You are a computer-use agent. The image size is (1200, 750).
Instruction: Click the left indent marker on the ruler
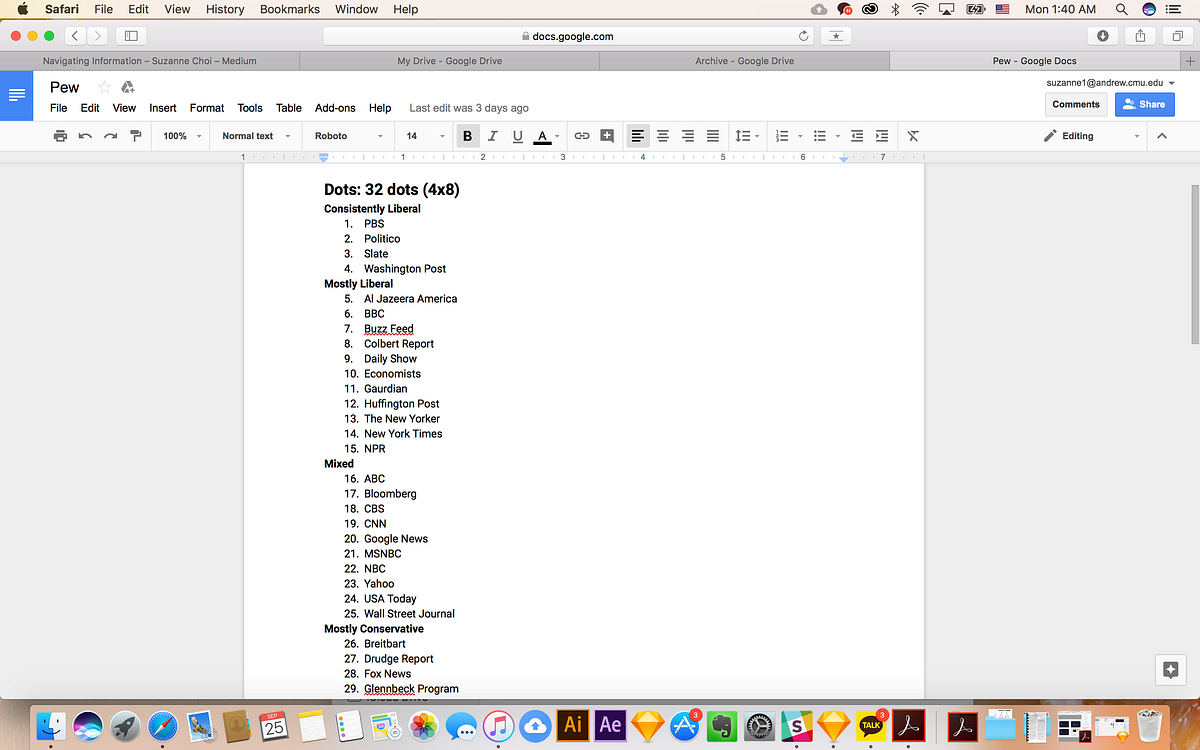pyautogui.click(x=323, y=159)
